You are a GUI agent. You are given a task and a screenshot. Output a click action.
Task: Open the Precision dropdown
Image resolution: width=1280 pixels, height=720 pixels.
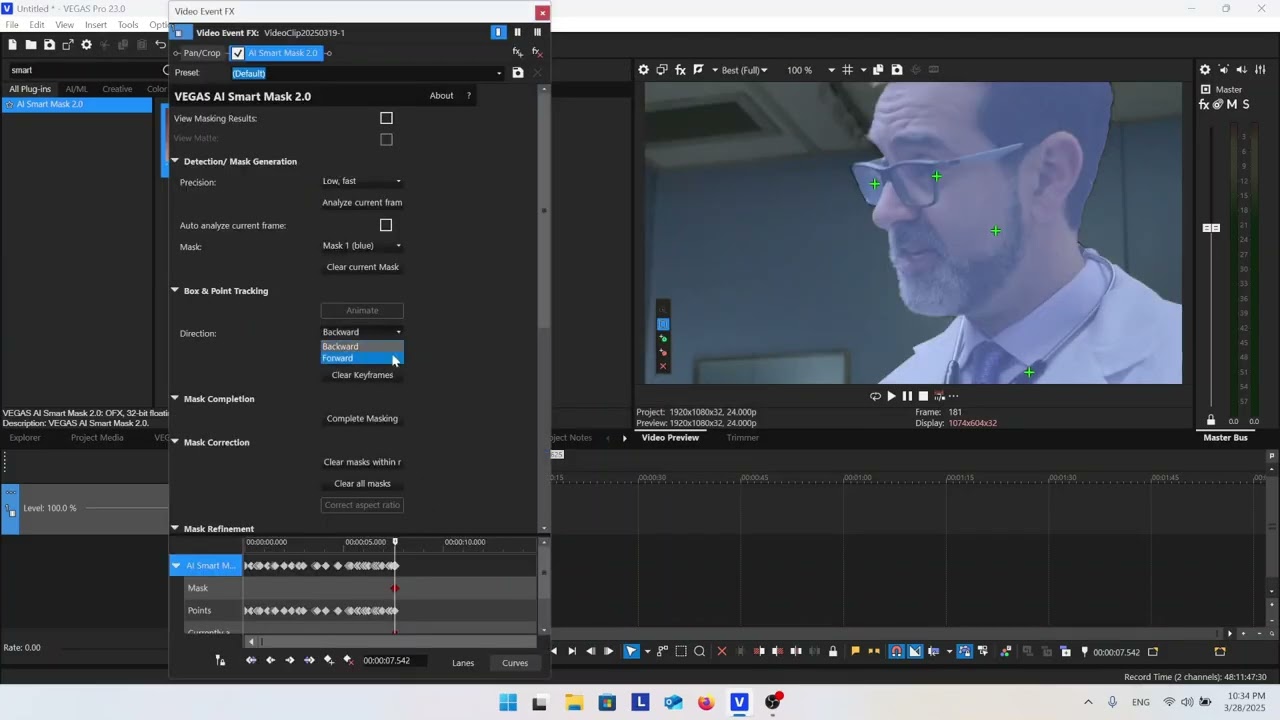(362, 181)
